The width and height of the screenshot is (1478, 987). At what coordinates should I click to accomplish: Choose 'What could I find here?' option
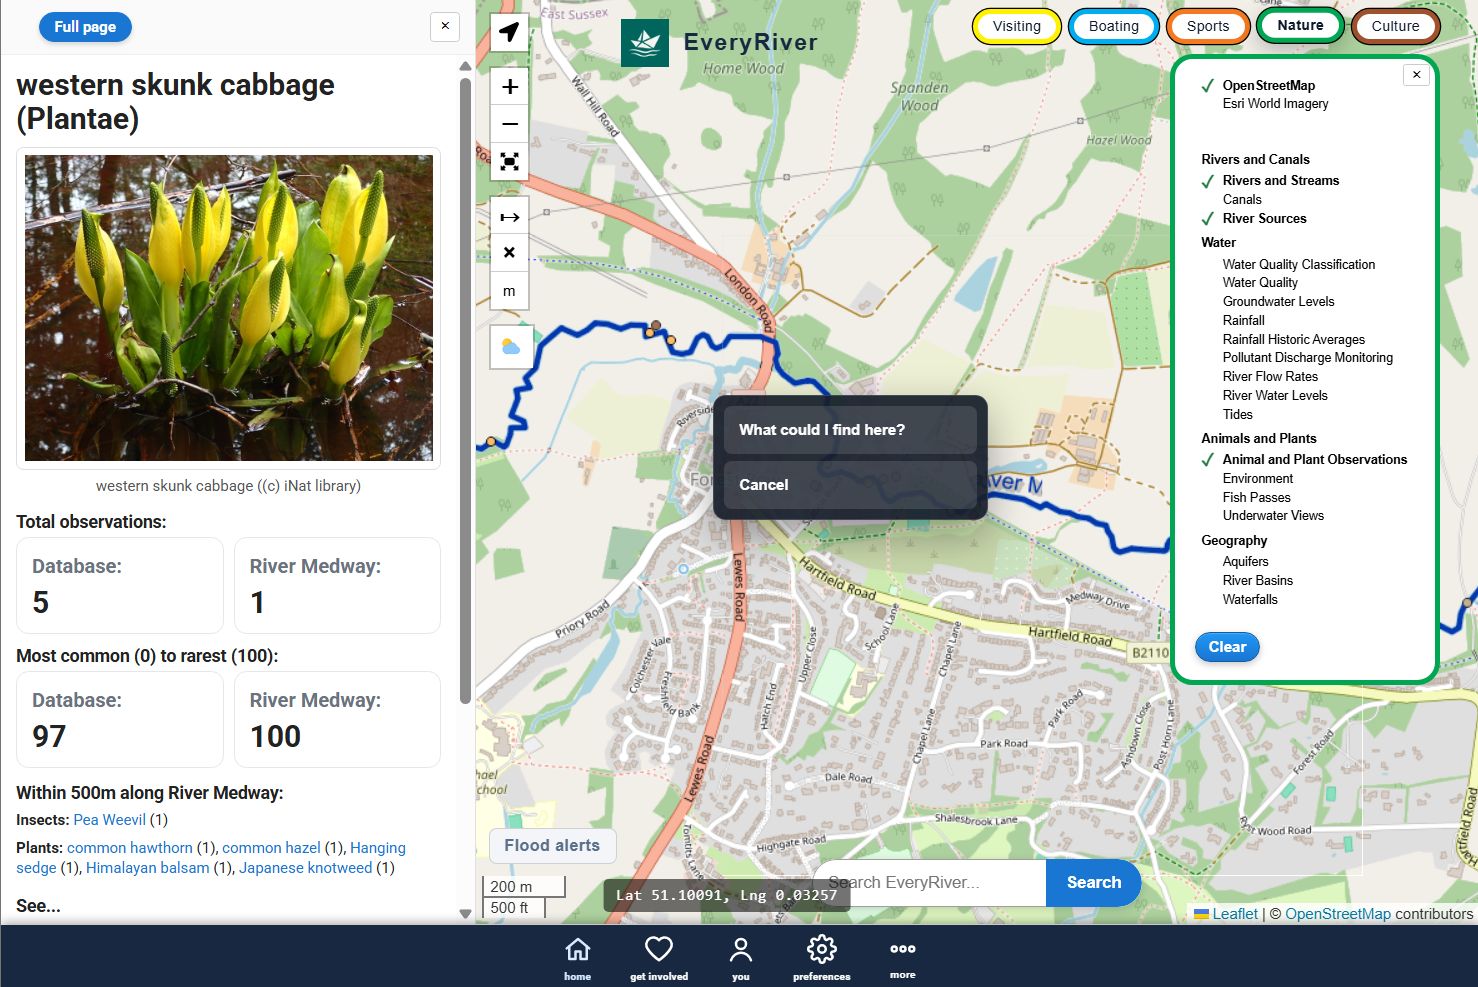(850, 430)
